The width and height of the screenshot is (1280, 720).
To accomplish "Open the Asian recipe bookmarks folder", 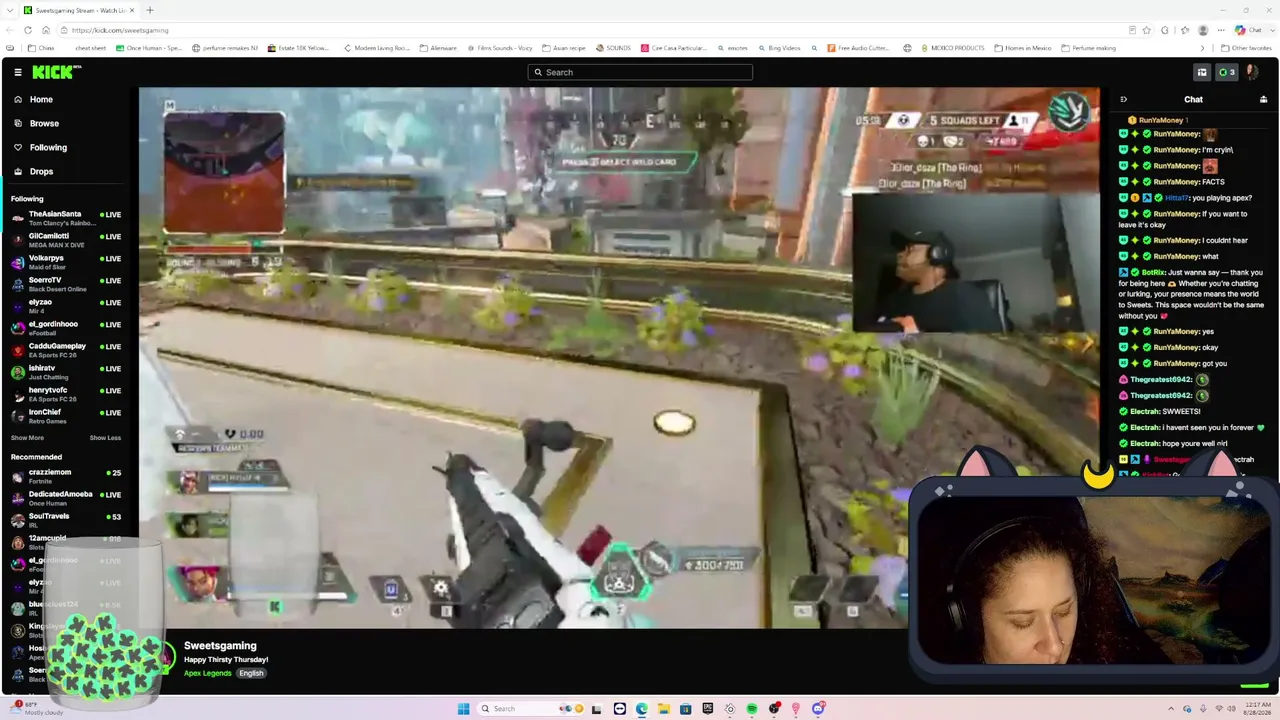I will pyautogui.click(x=563, y=48).
